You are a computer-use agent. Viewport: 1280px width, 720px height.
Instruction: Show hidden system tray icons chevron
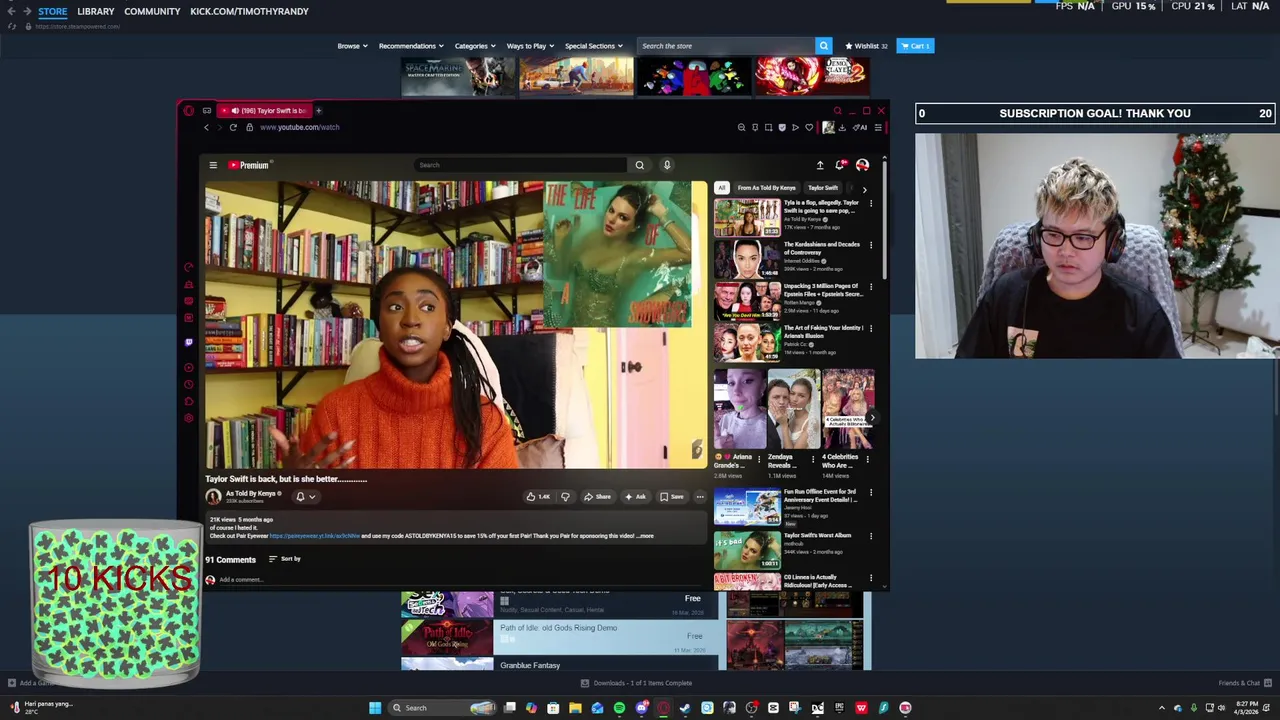point(1162,708)
